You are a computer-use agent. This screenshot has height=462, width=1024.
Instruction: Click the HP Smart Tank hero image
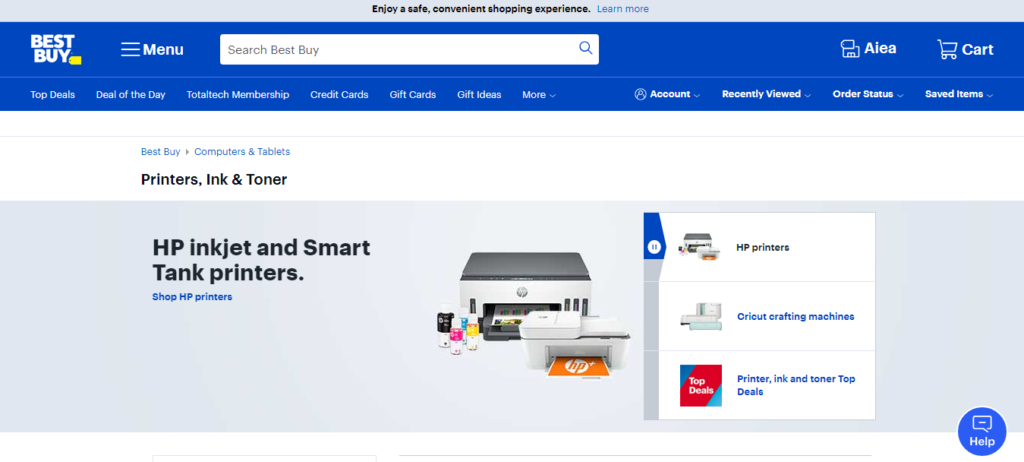click(x=534, y=316)
